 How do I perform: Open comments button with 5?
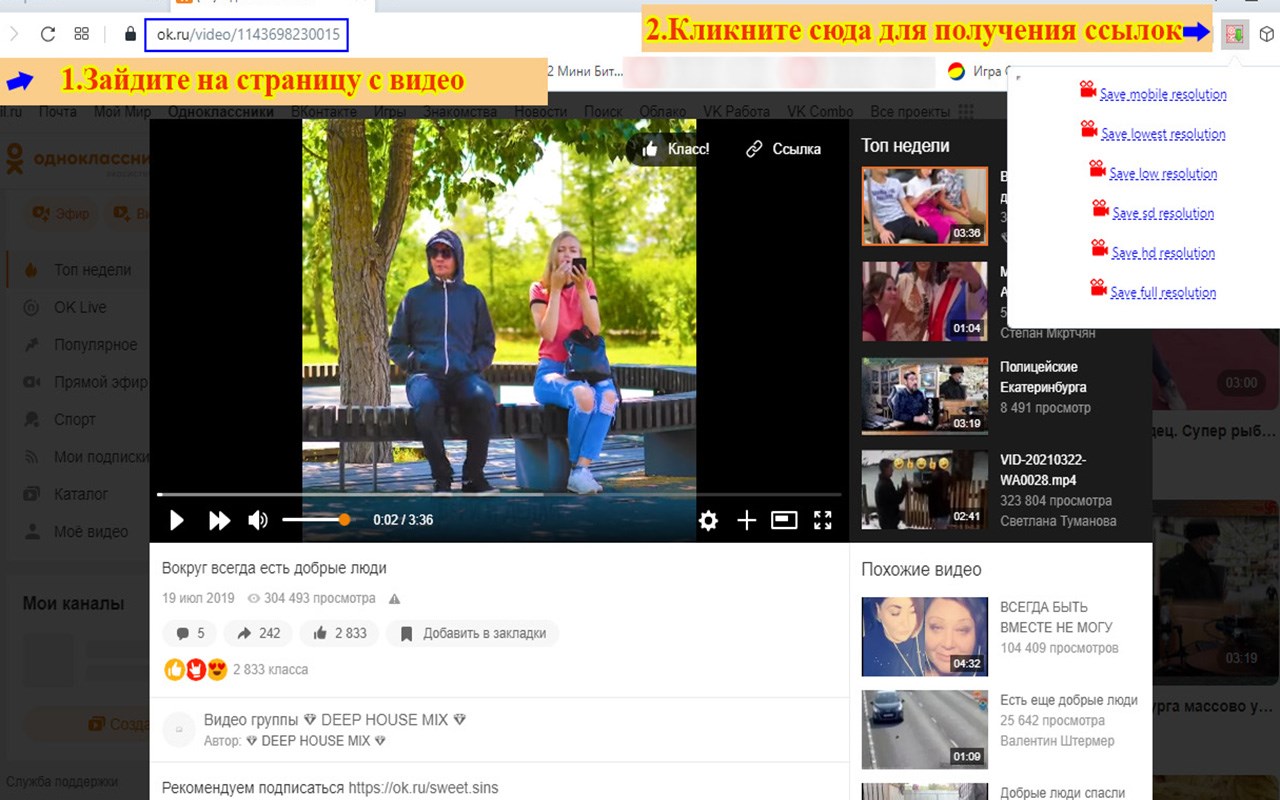pos(190,633)
